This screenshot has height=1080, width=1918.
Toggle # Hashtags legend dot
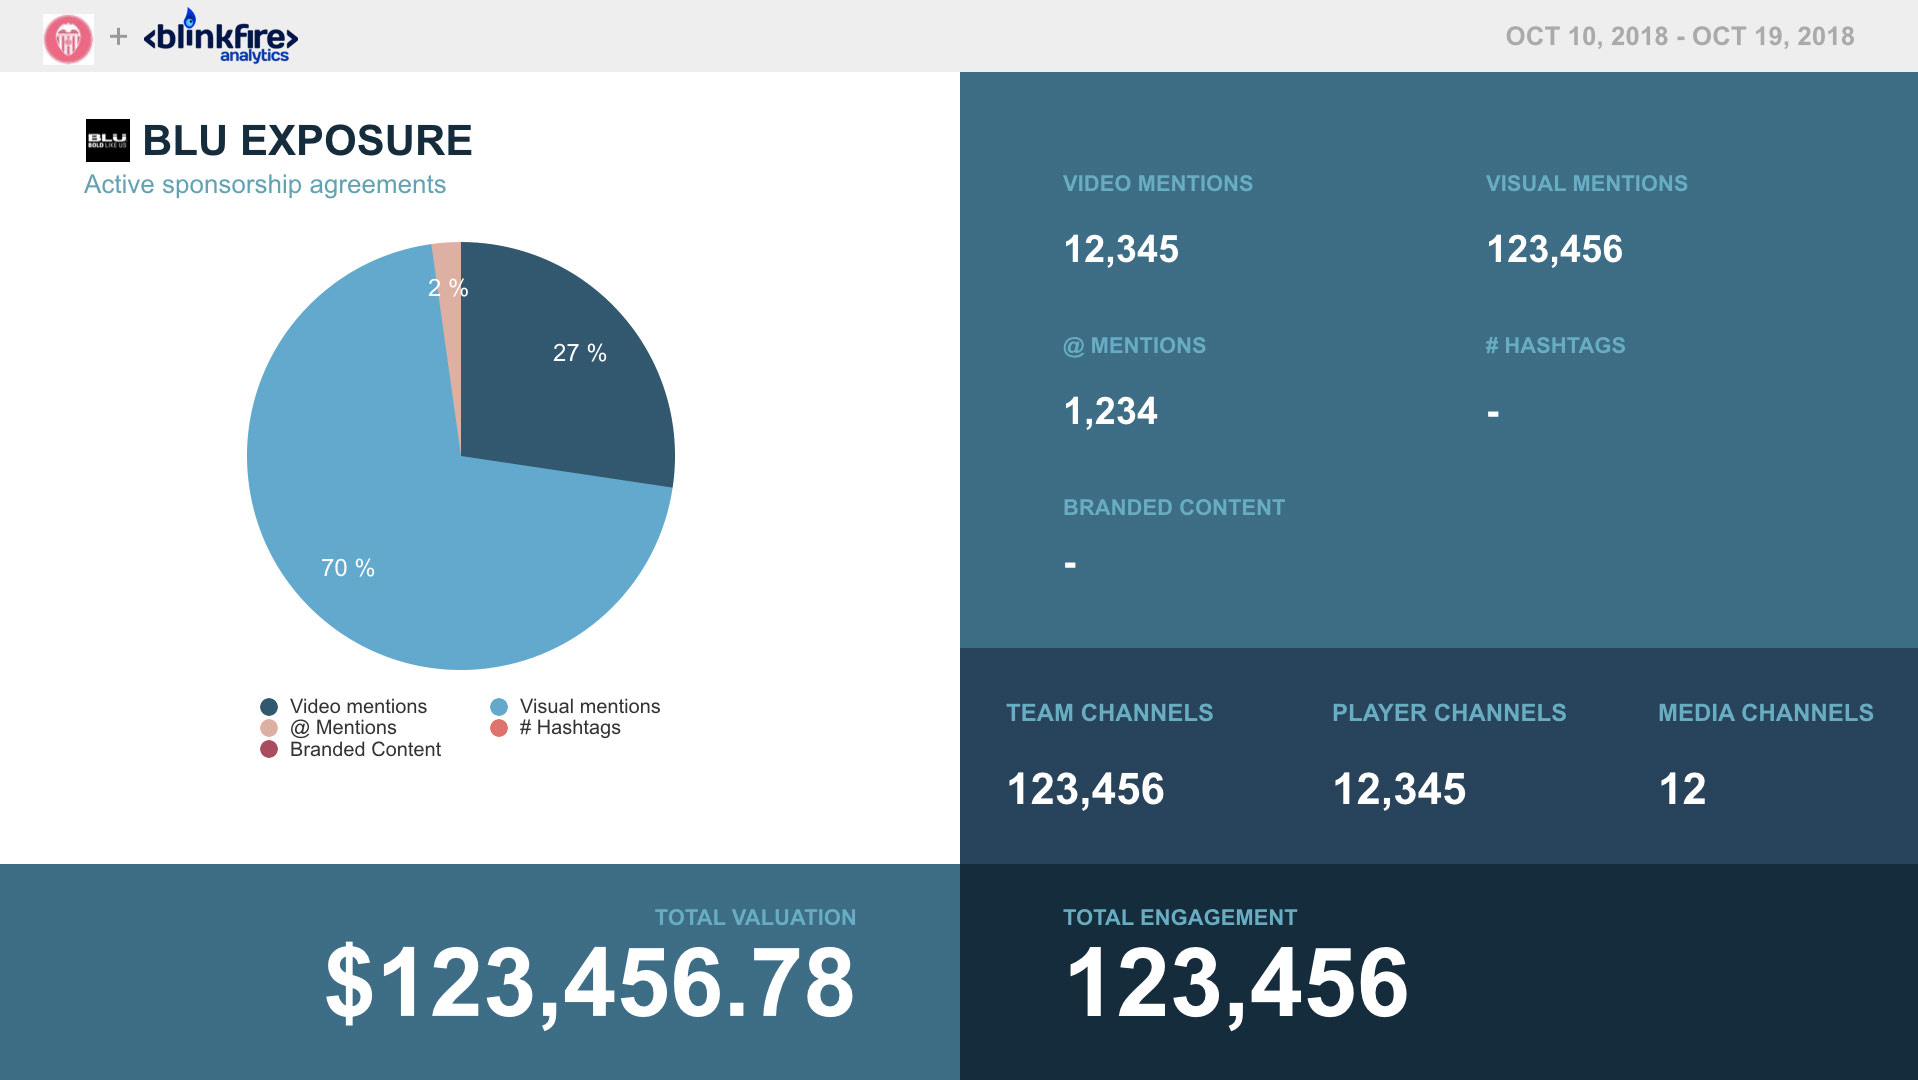tap(499, 728)
